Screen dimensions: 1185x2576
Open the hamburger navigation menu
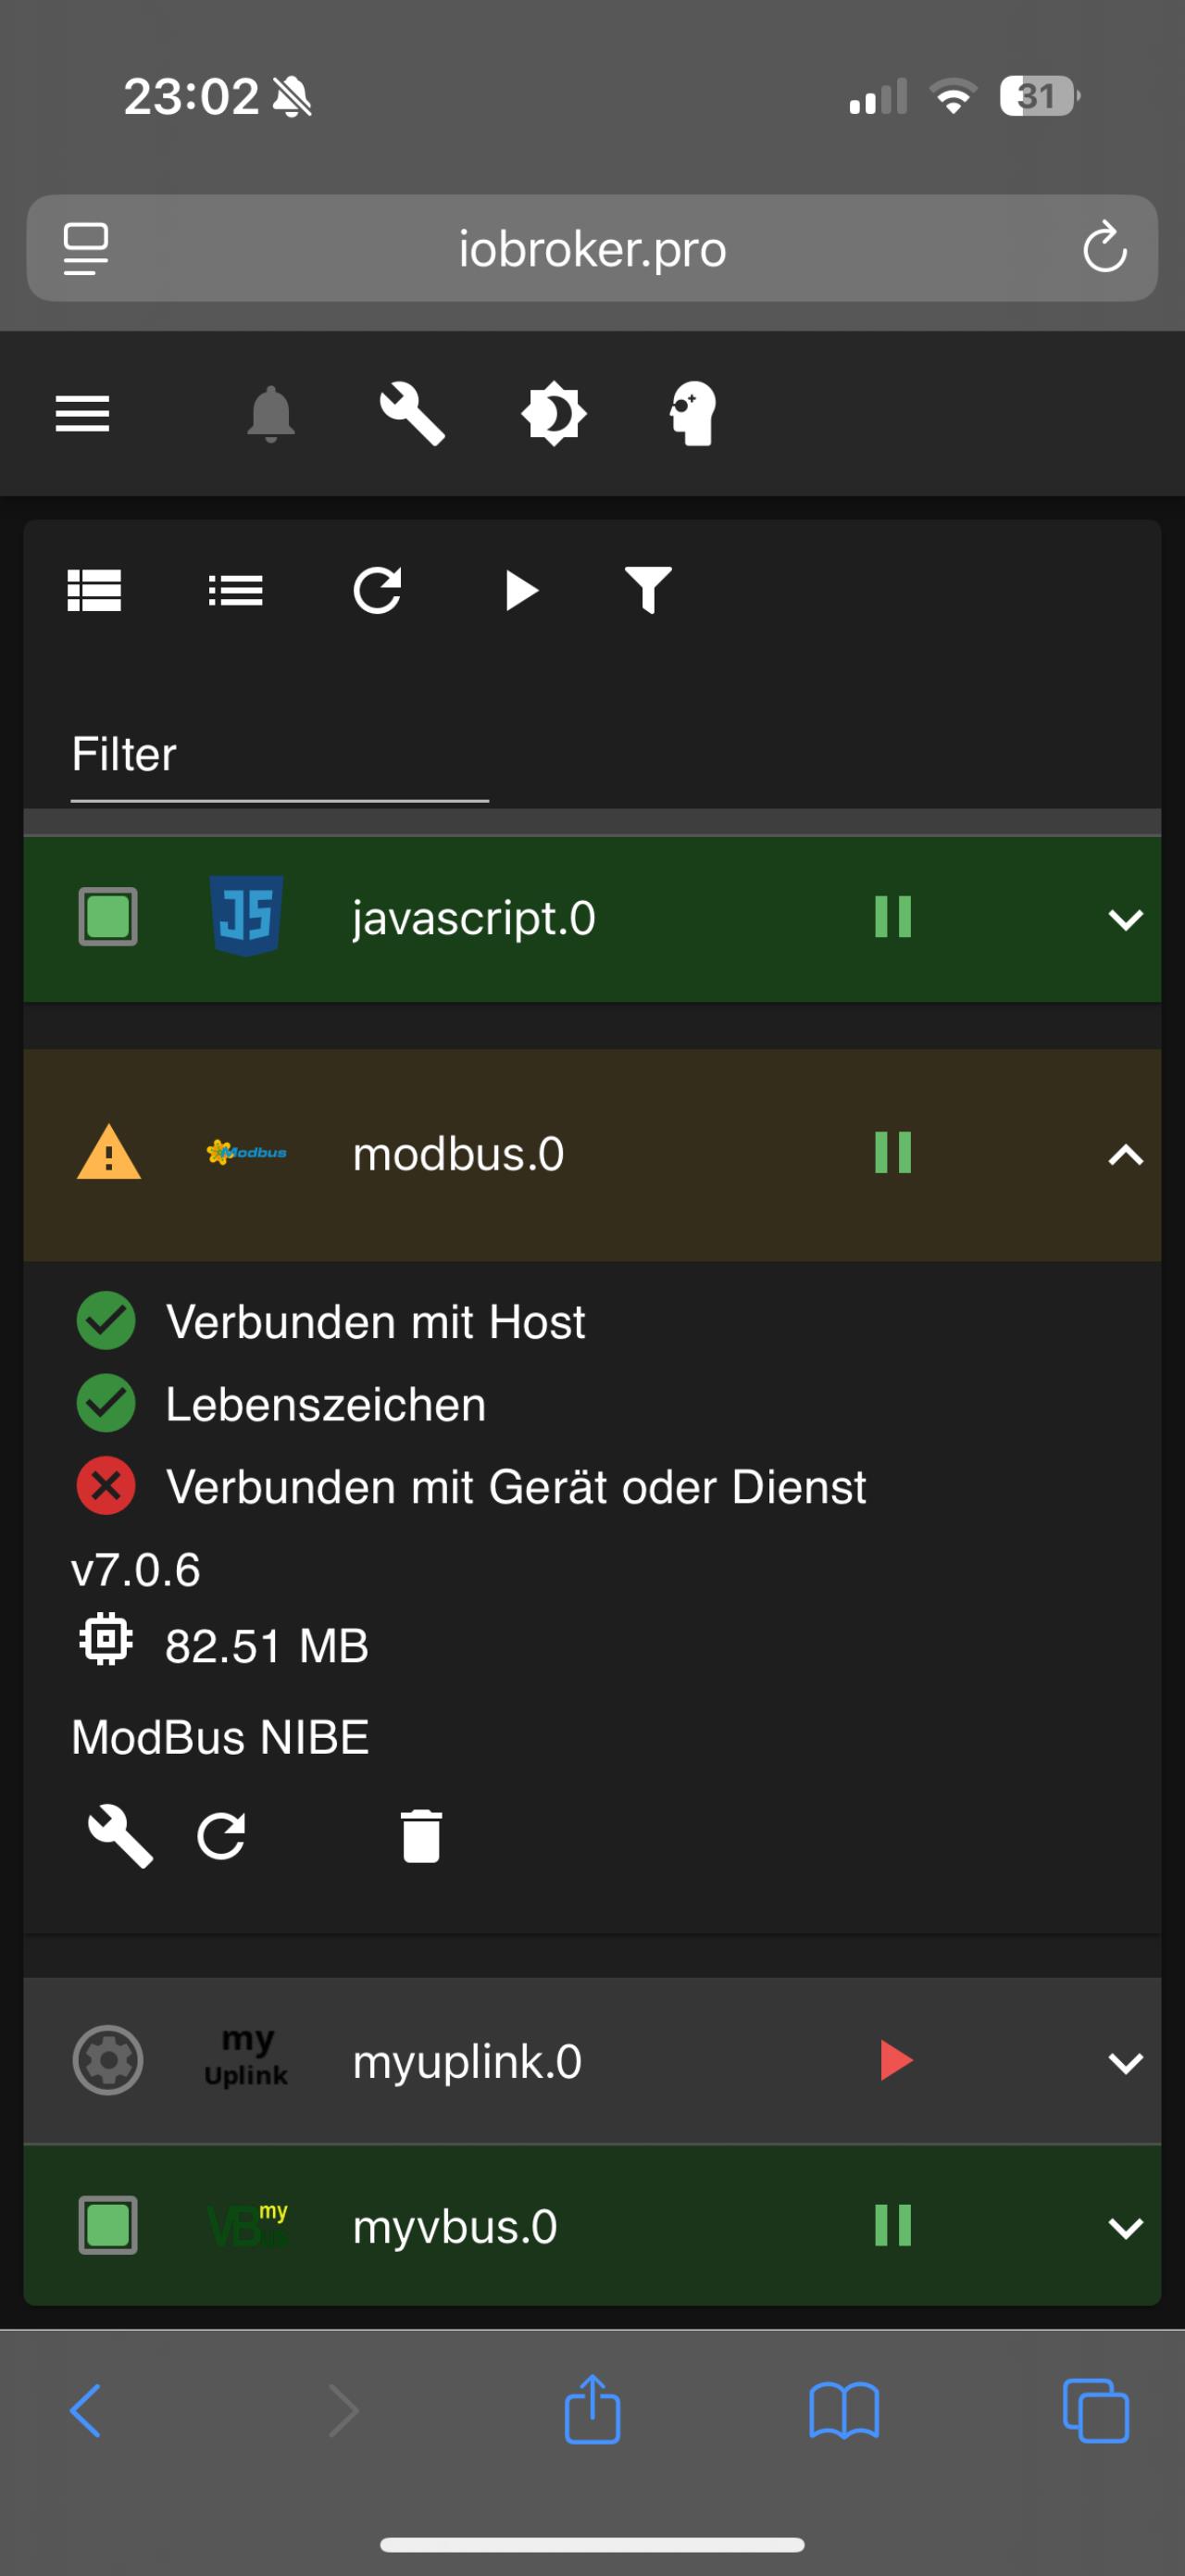[x=82, y=413]
